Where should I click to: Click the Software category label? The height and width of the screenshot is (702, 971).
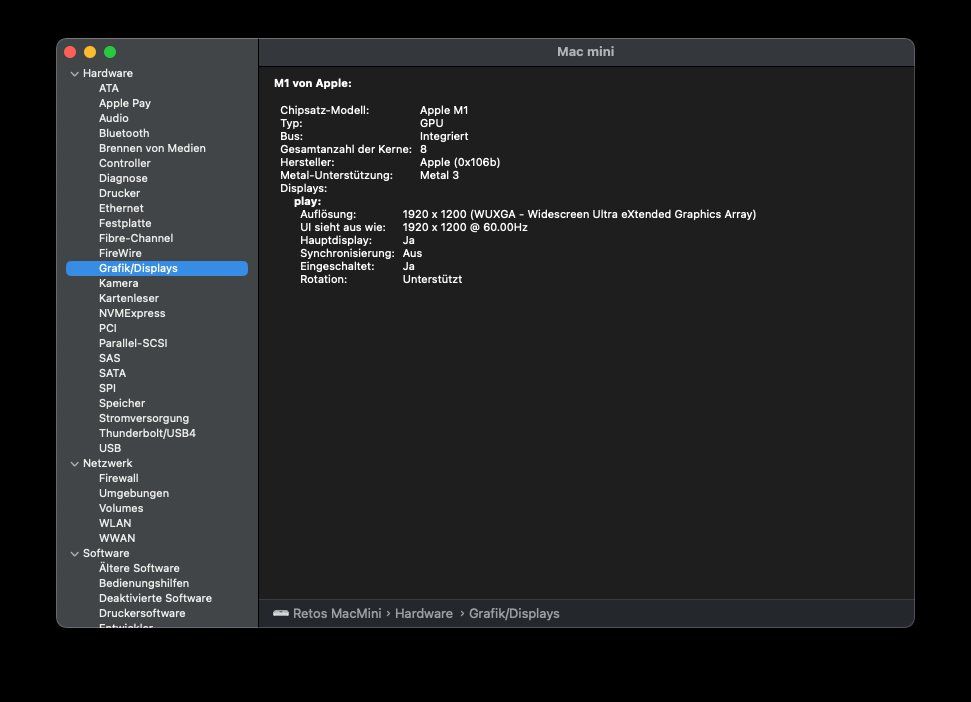(106, 553)
